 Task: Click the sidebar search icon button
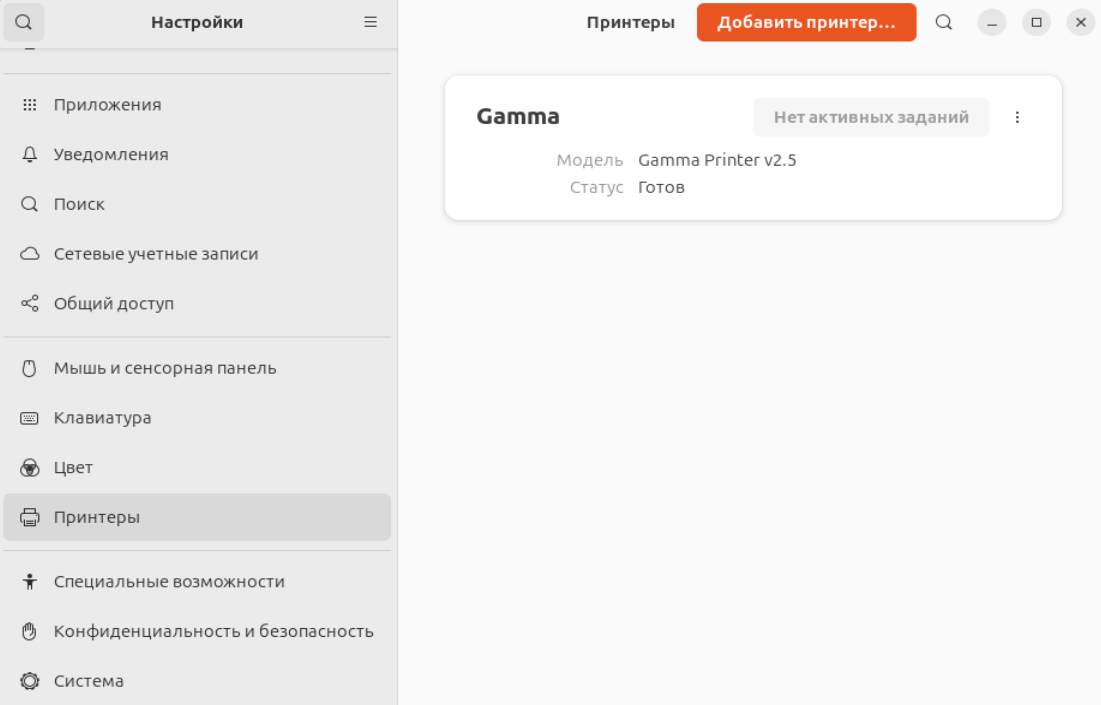click(x=23, y=22)
